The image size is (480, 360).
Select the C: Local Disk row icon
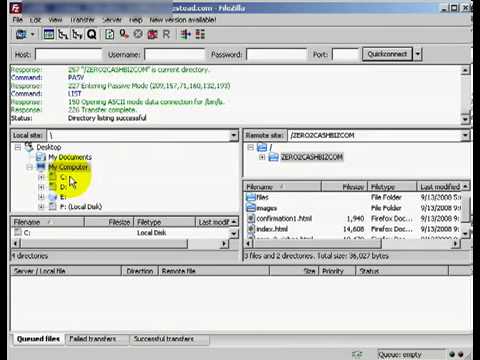[x=18, y=233]
